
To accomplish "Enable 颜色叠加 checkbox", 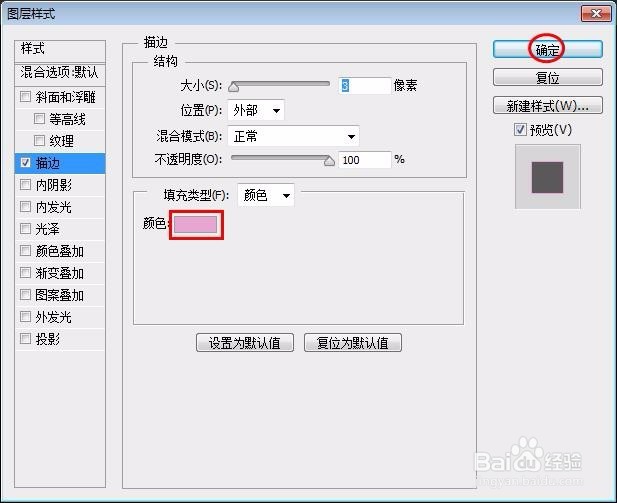I will 25,251.
